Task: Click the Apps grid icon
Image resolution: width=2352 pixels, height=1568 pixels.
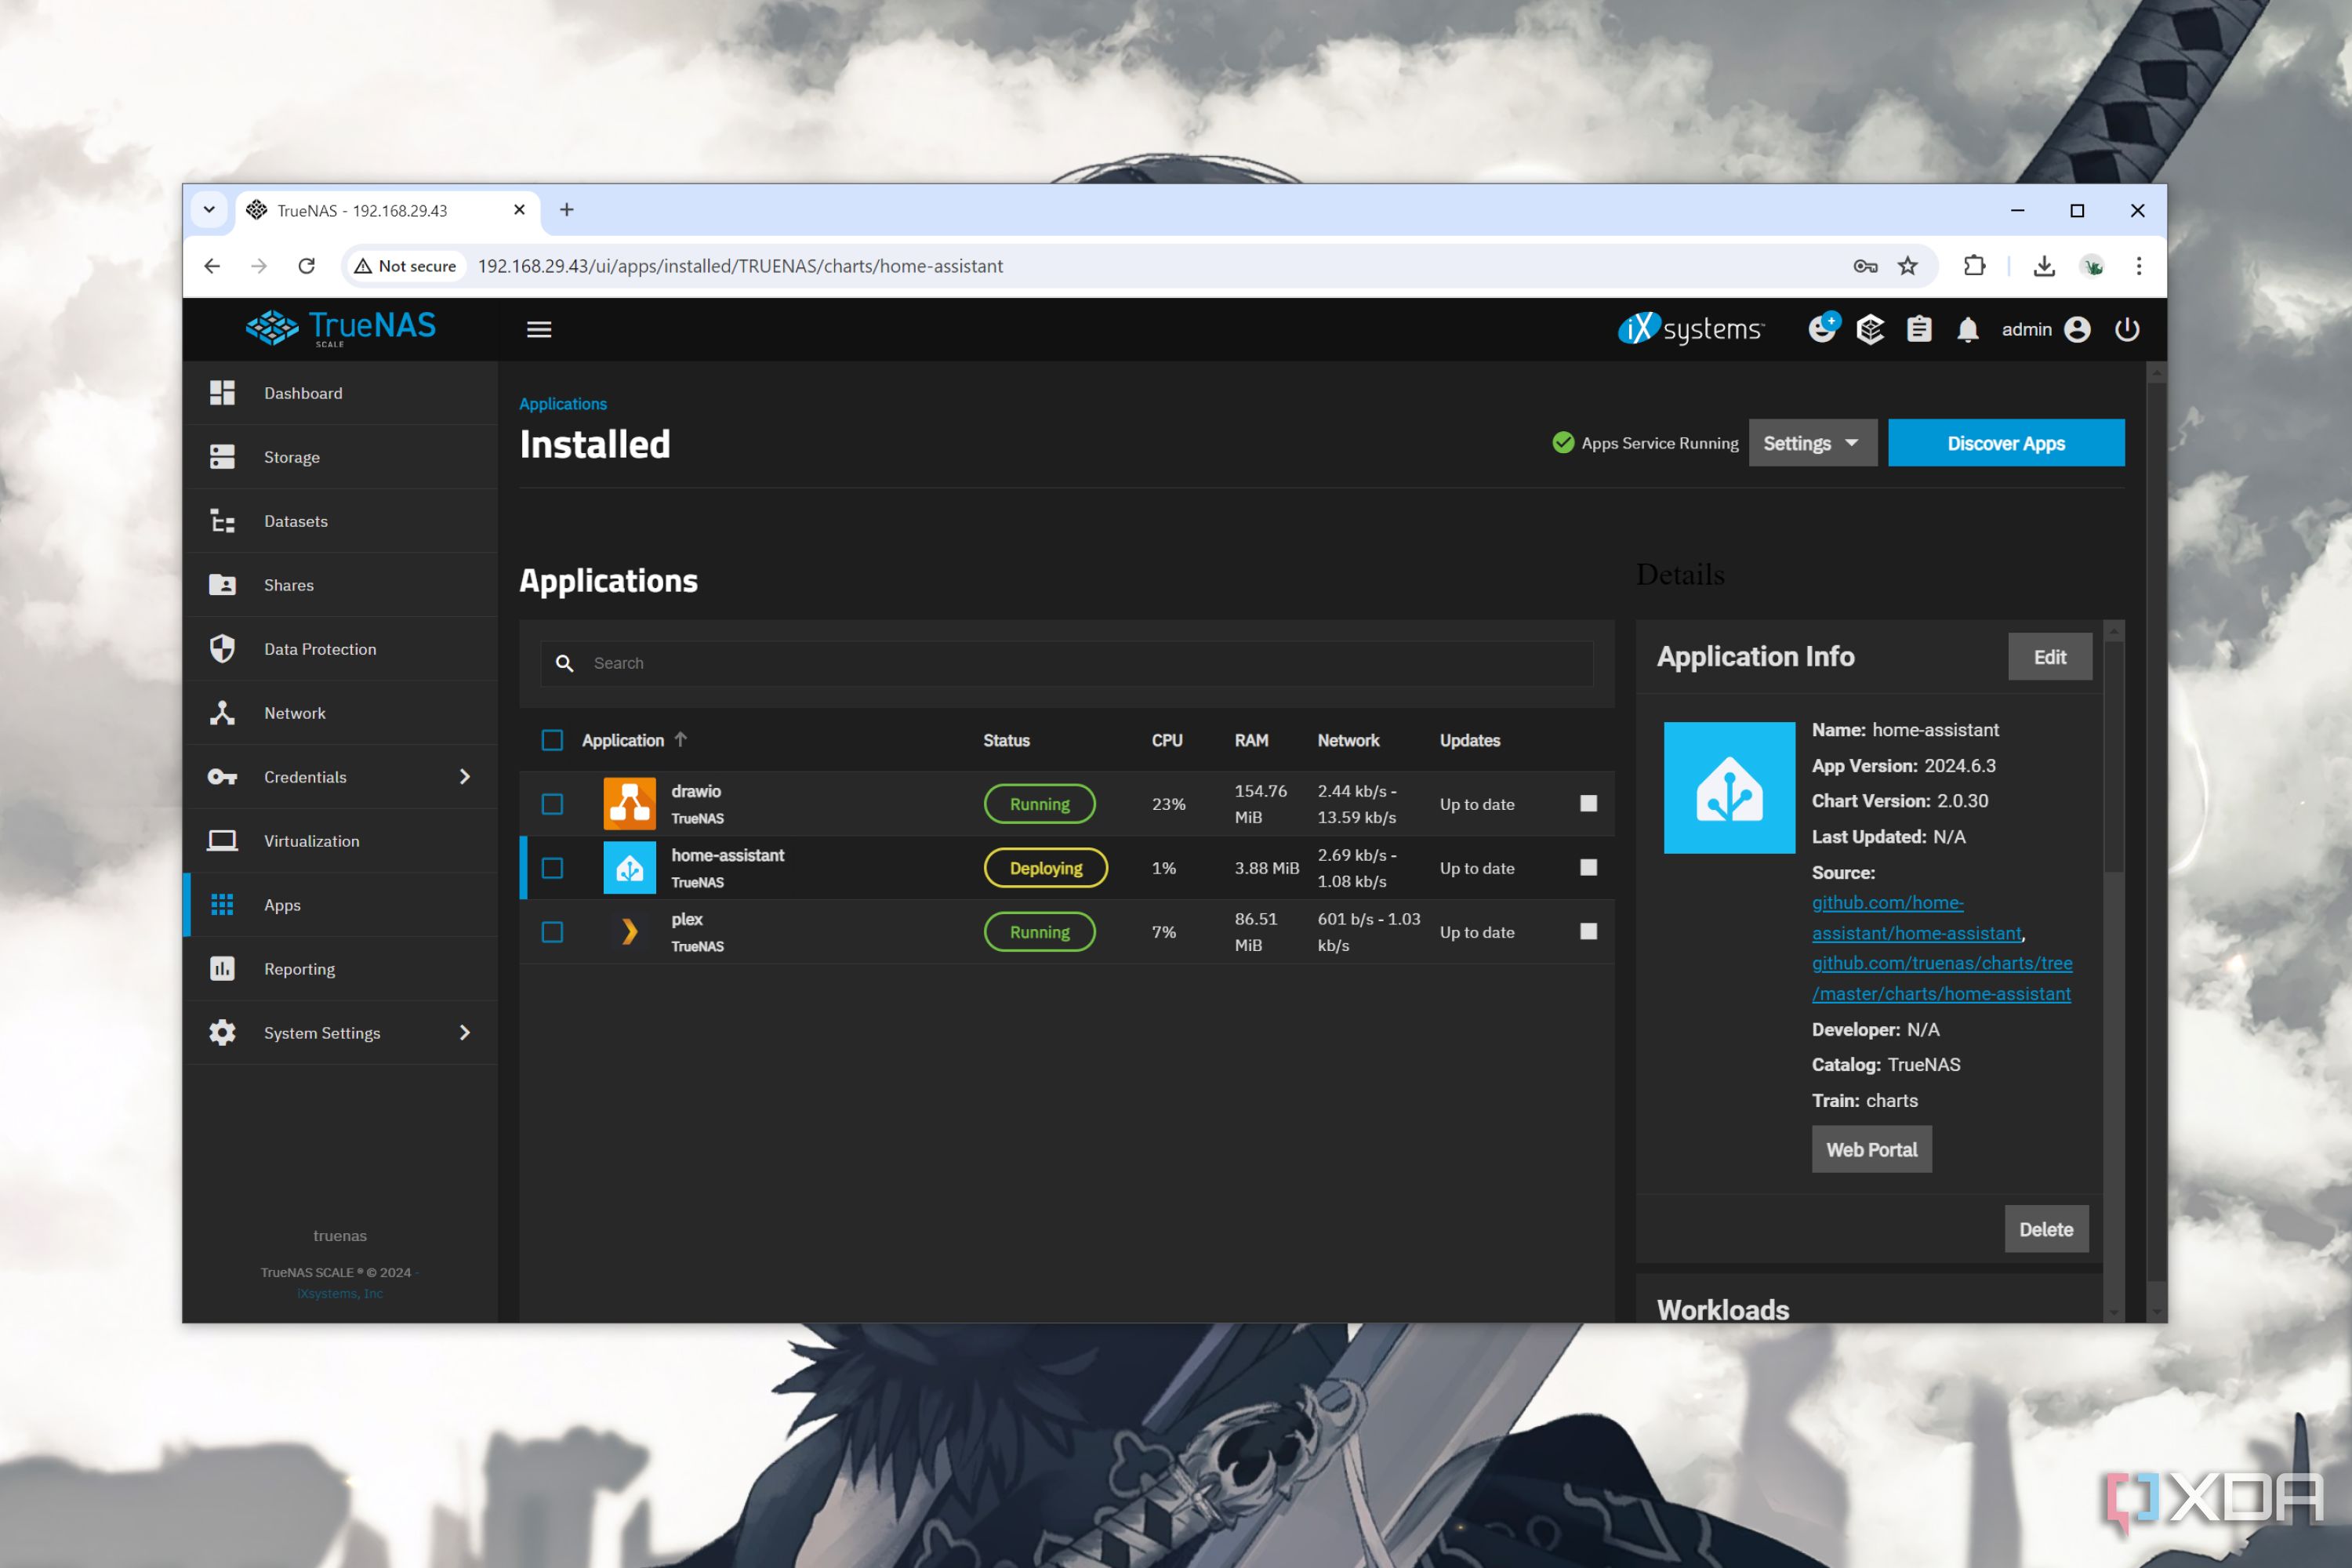Action: click(222, 905)
